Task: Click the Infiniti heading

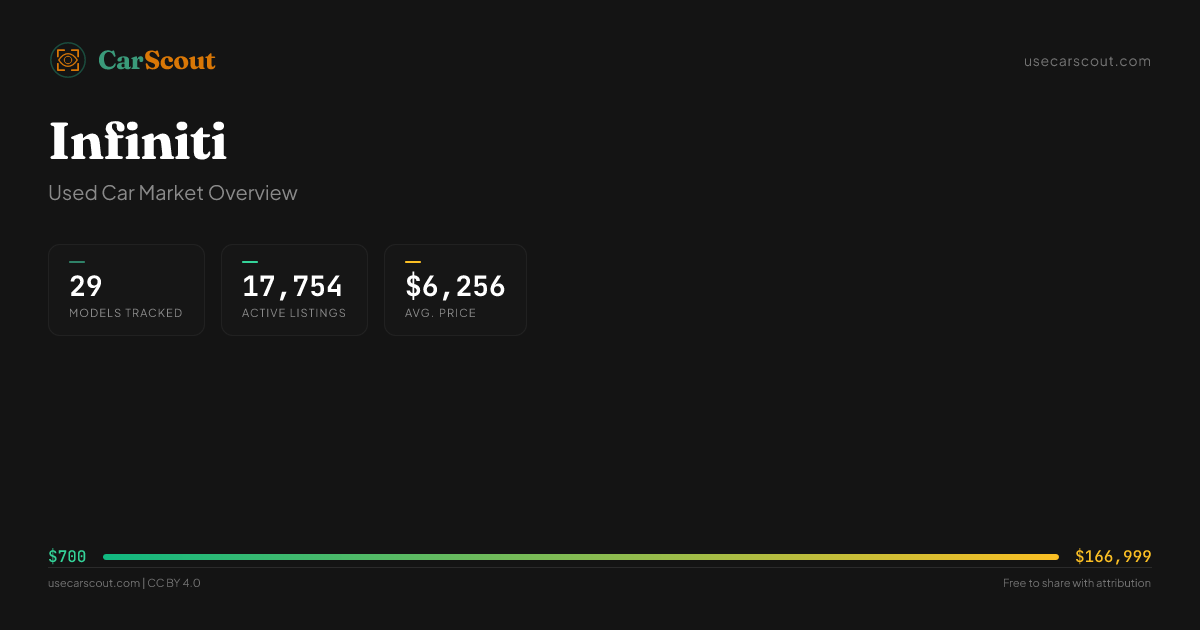Action: (x=138, y=142)
